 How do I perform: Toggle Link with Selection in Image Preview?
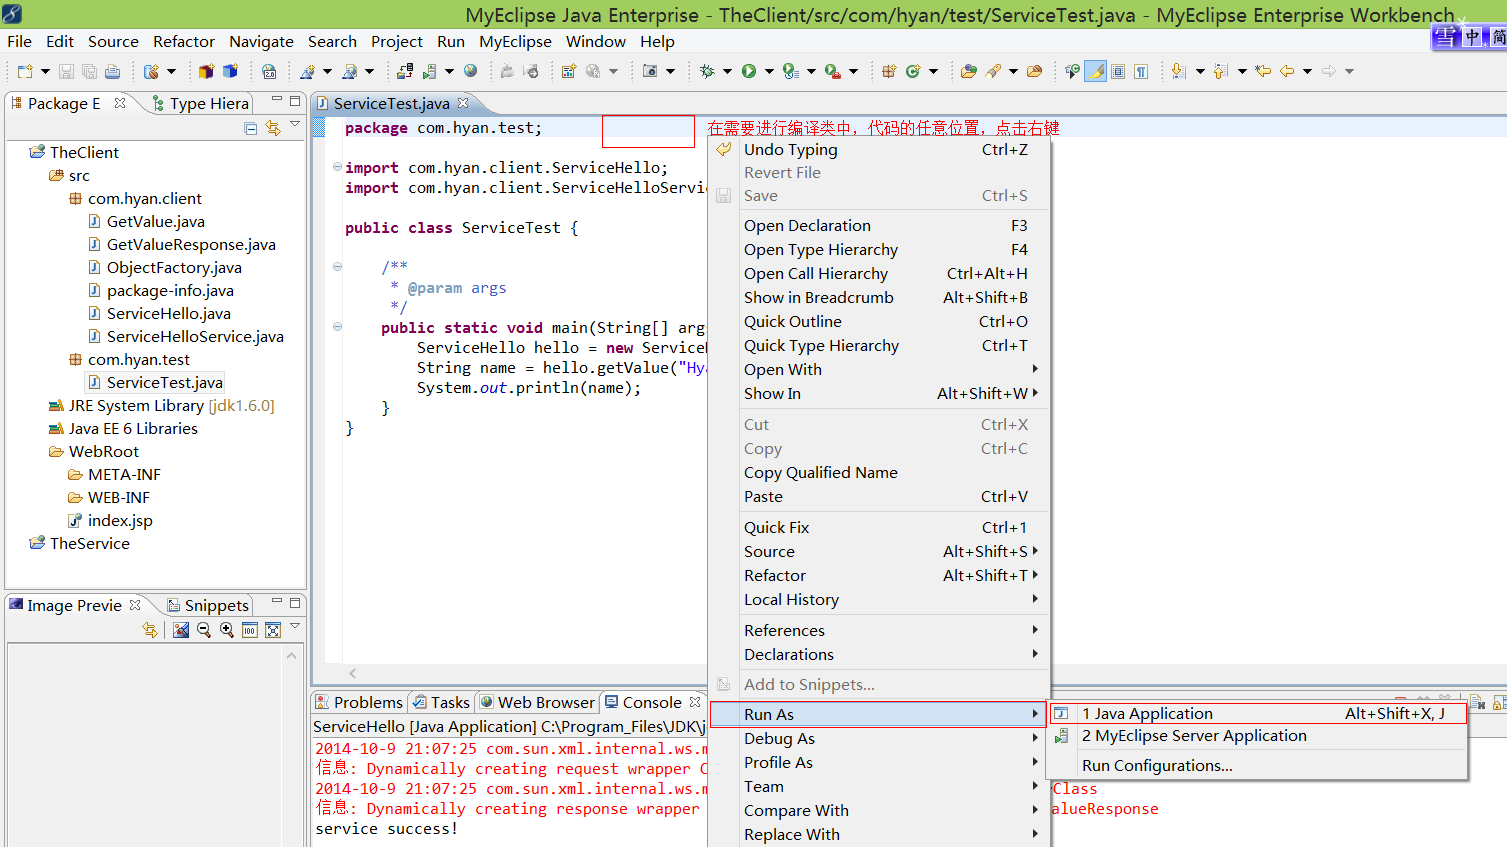coord(150,630)
